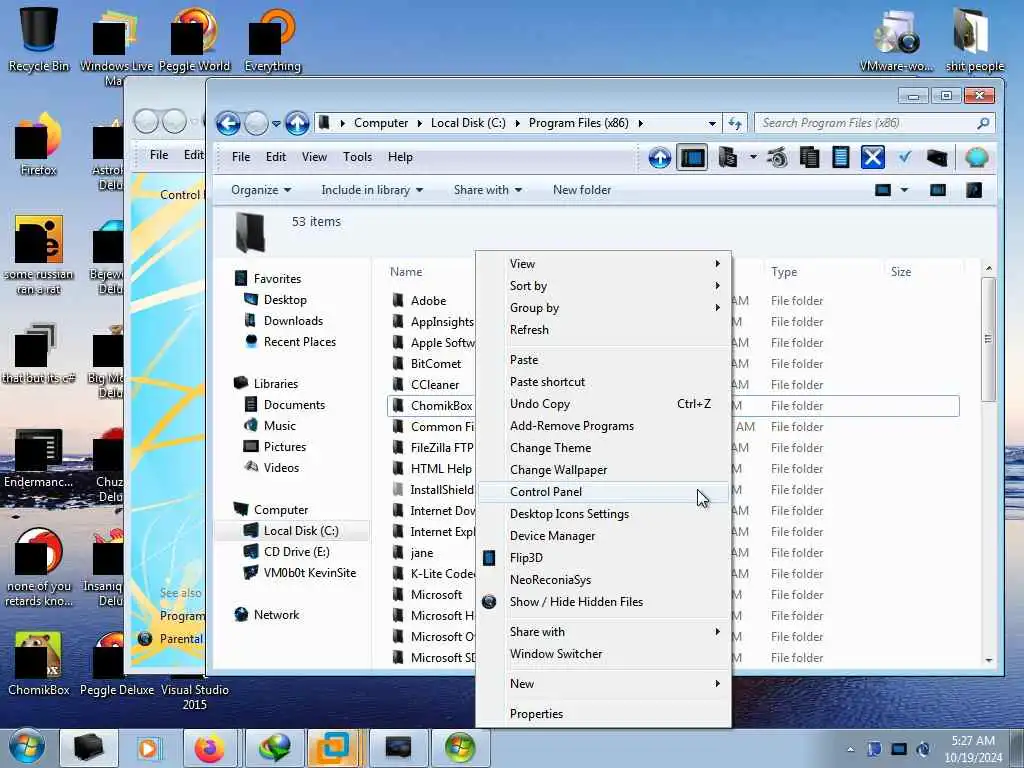
Task: Click the Internet Download Manager taskbar icon
Action: pyautogui.click(x=274, y=748)
